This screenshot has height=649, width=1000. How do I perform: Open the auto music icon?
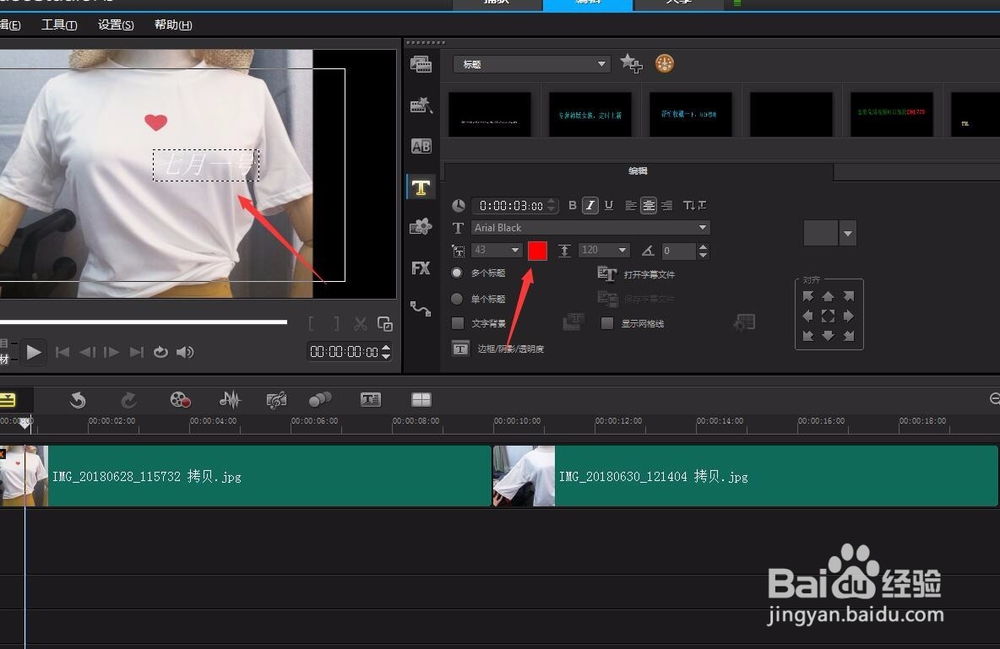point(276,400)
